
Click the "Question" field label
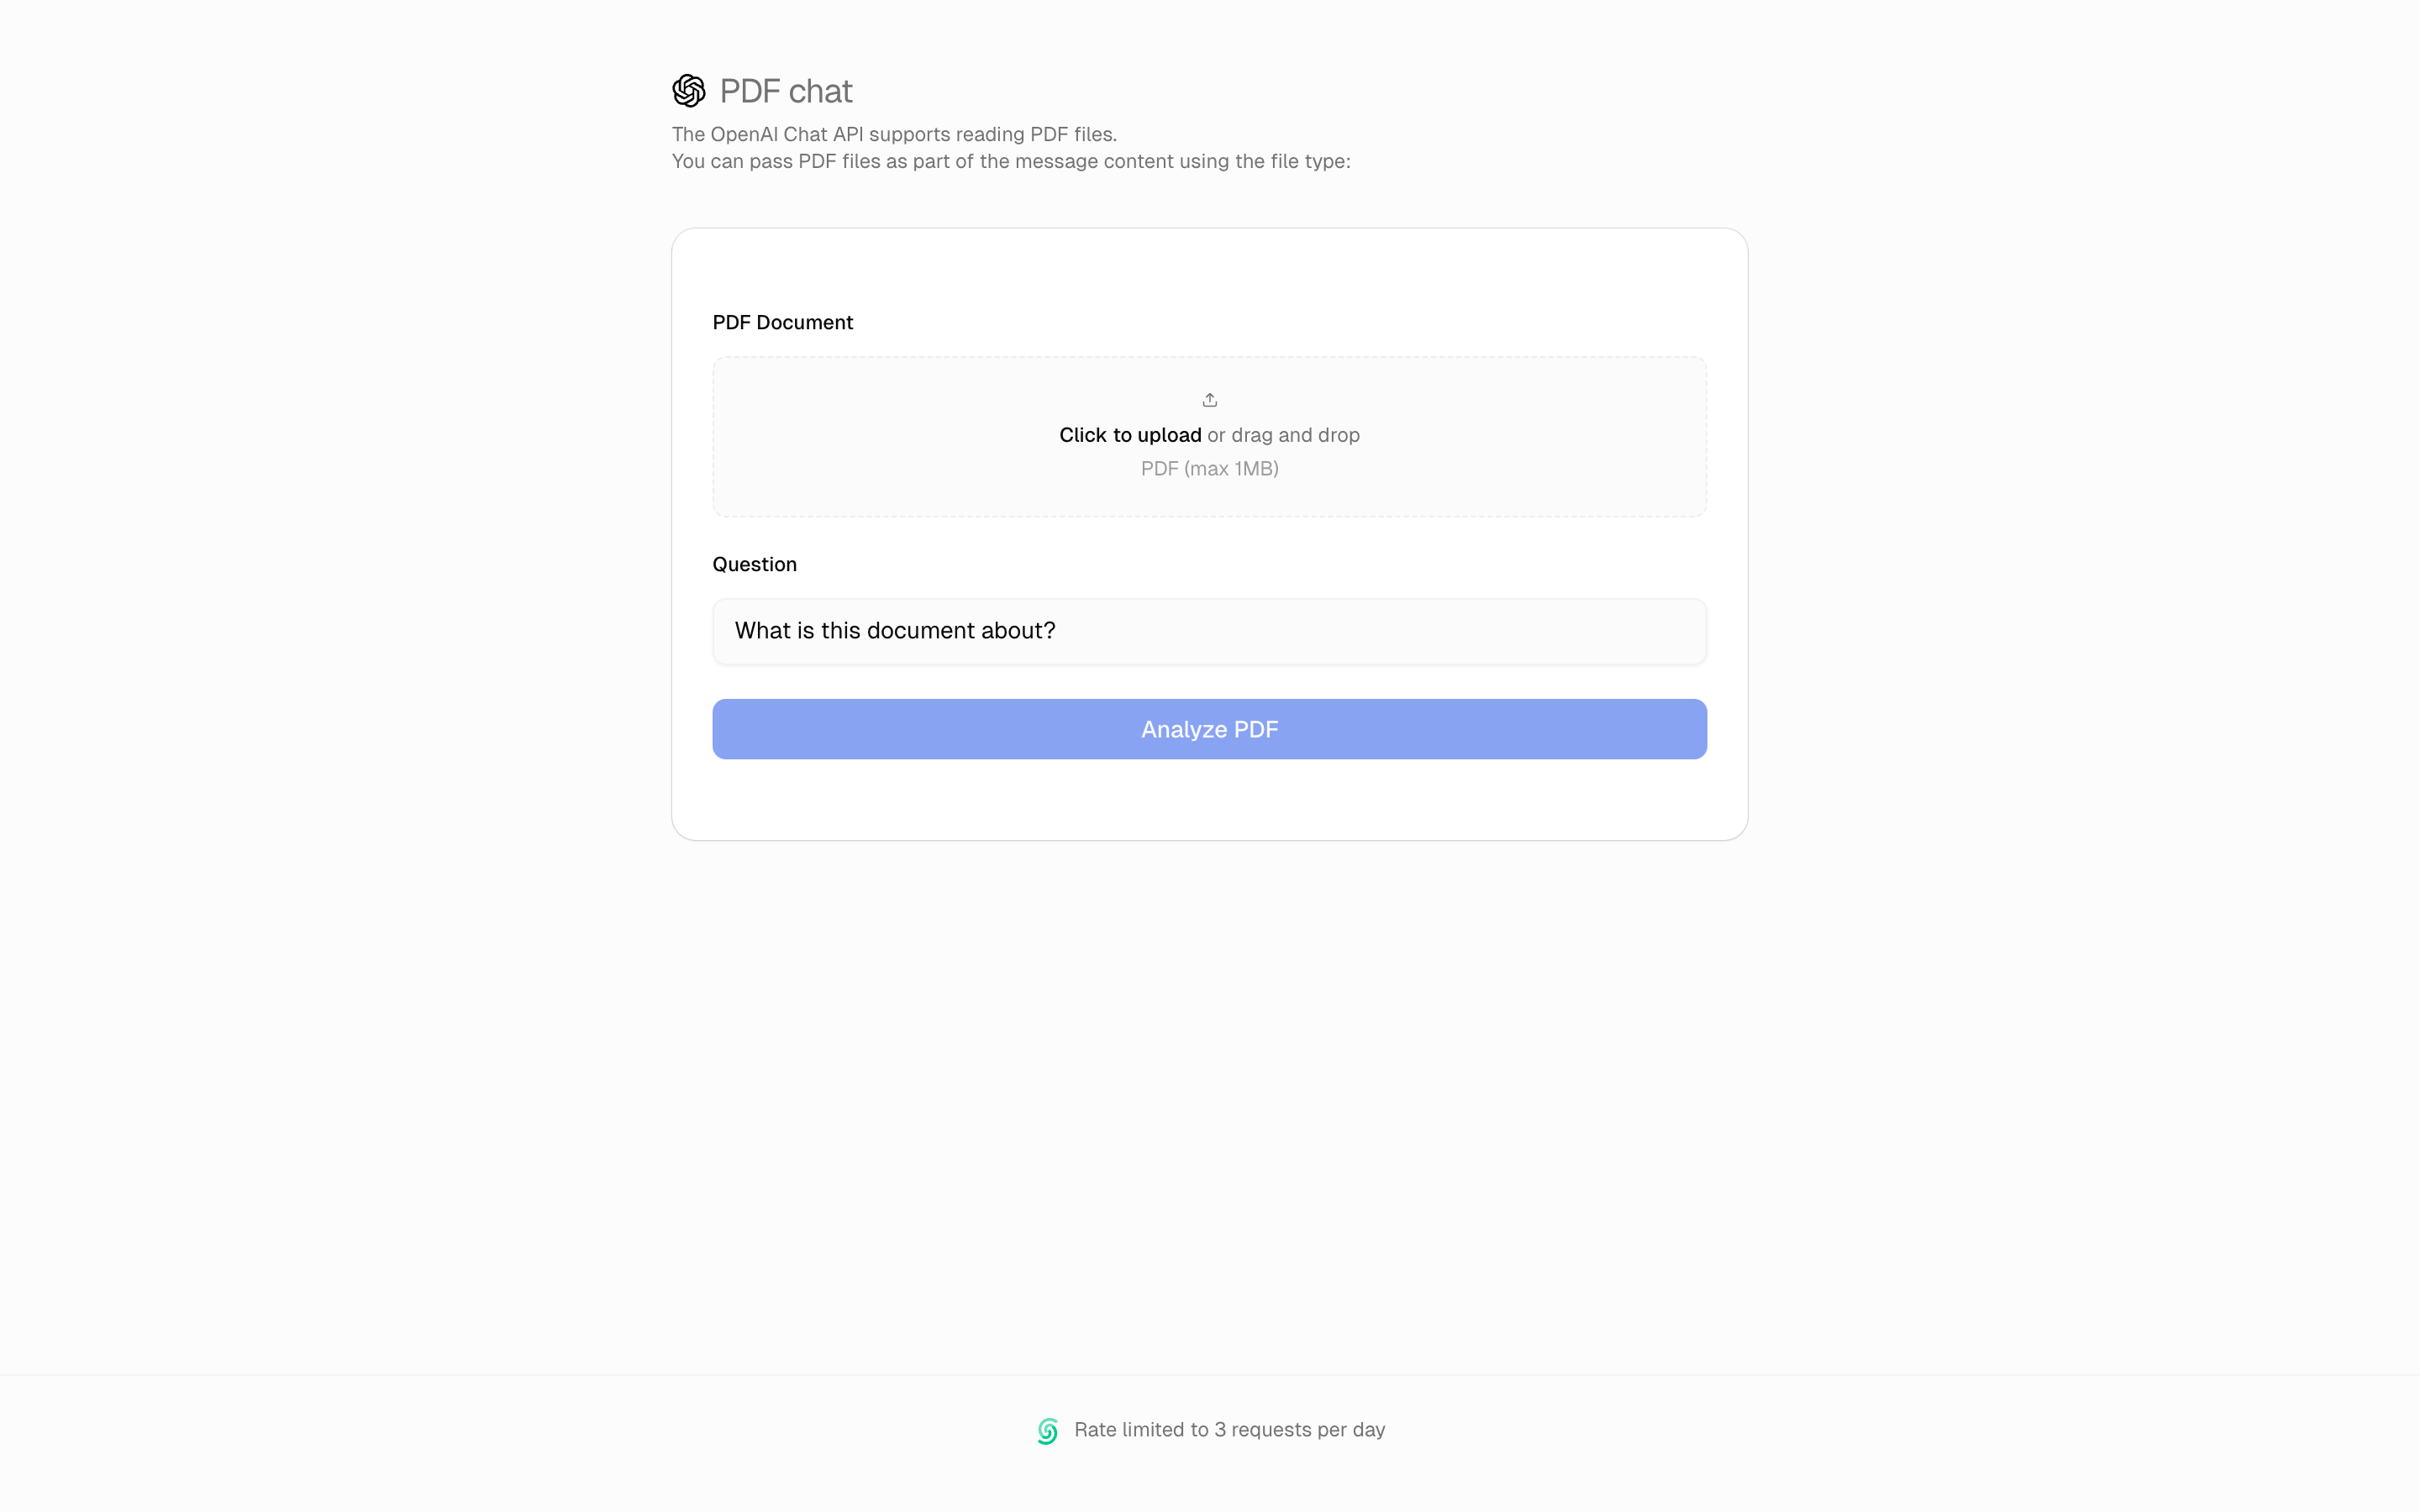pos(754,564)
